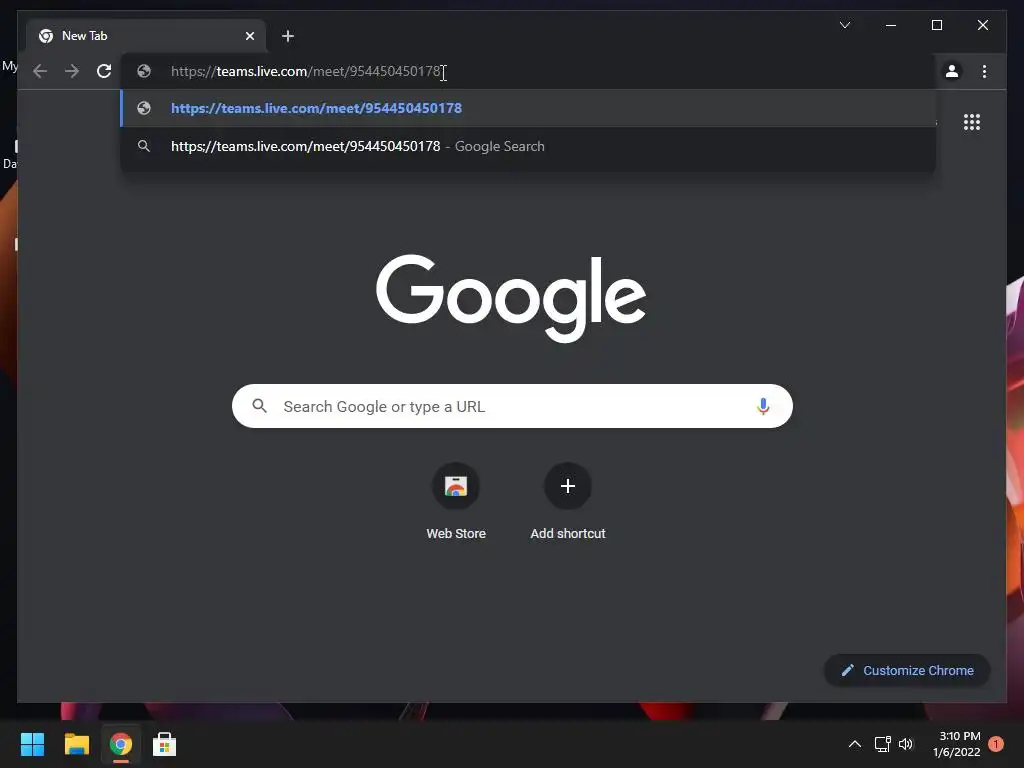Open Microsoft Store from the taskbar
1024x768 pixels.
(x=165, y=744)
